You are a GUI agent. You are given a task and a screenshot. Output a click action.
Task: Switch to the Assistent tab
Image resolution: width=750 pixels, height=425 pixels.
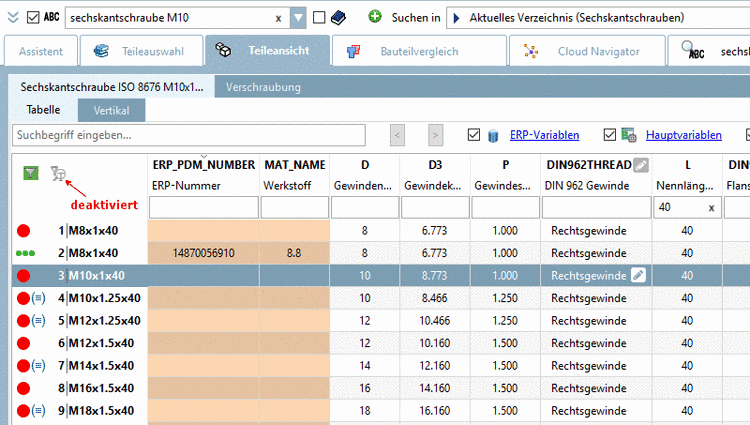click(41, 51)
